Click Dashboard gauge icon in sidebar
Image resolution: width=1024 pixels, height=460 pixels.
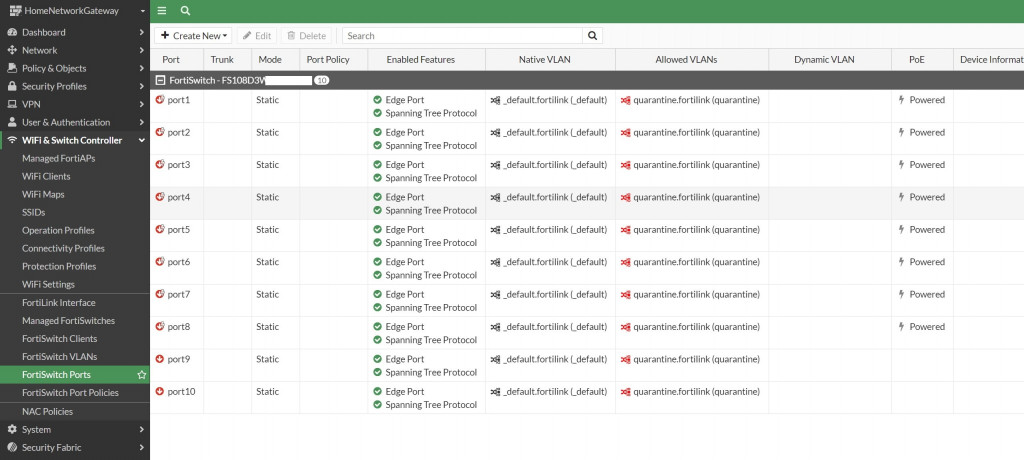pyautogui.click(x=11, y=32)
